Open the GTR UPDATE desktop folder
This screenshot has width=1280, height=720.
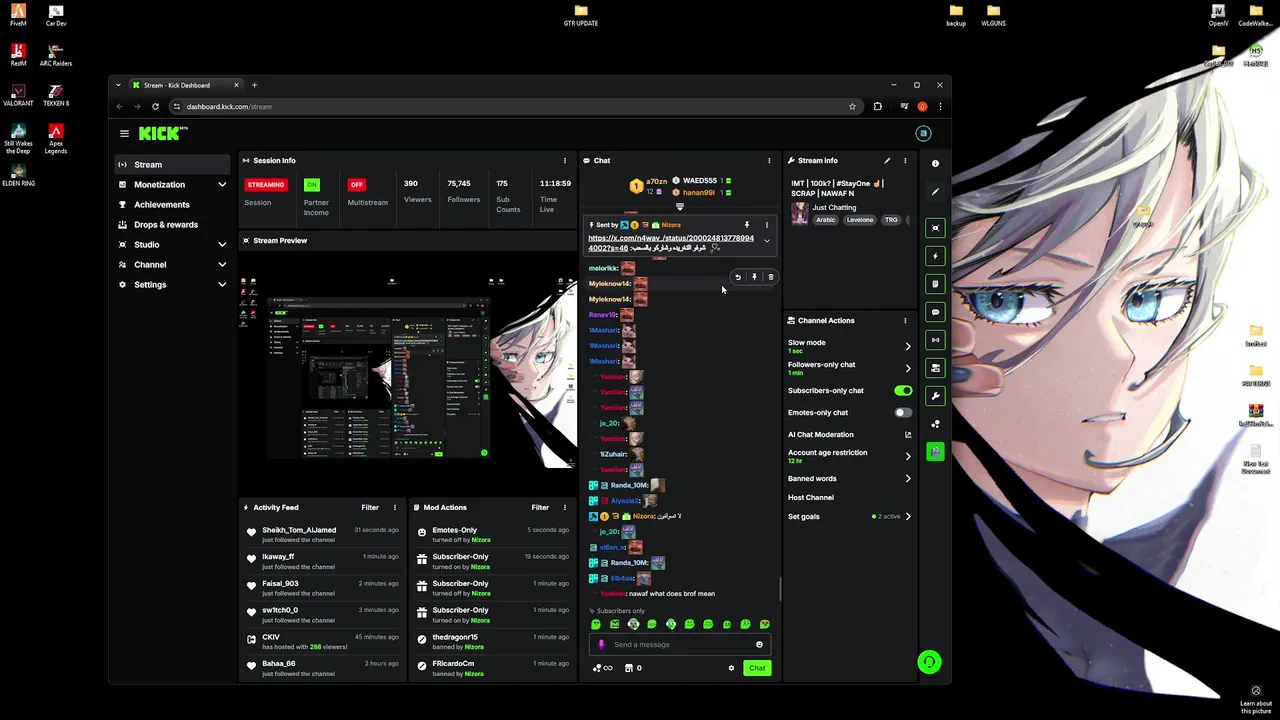581,14
